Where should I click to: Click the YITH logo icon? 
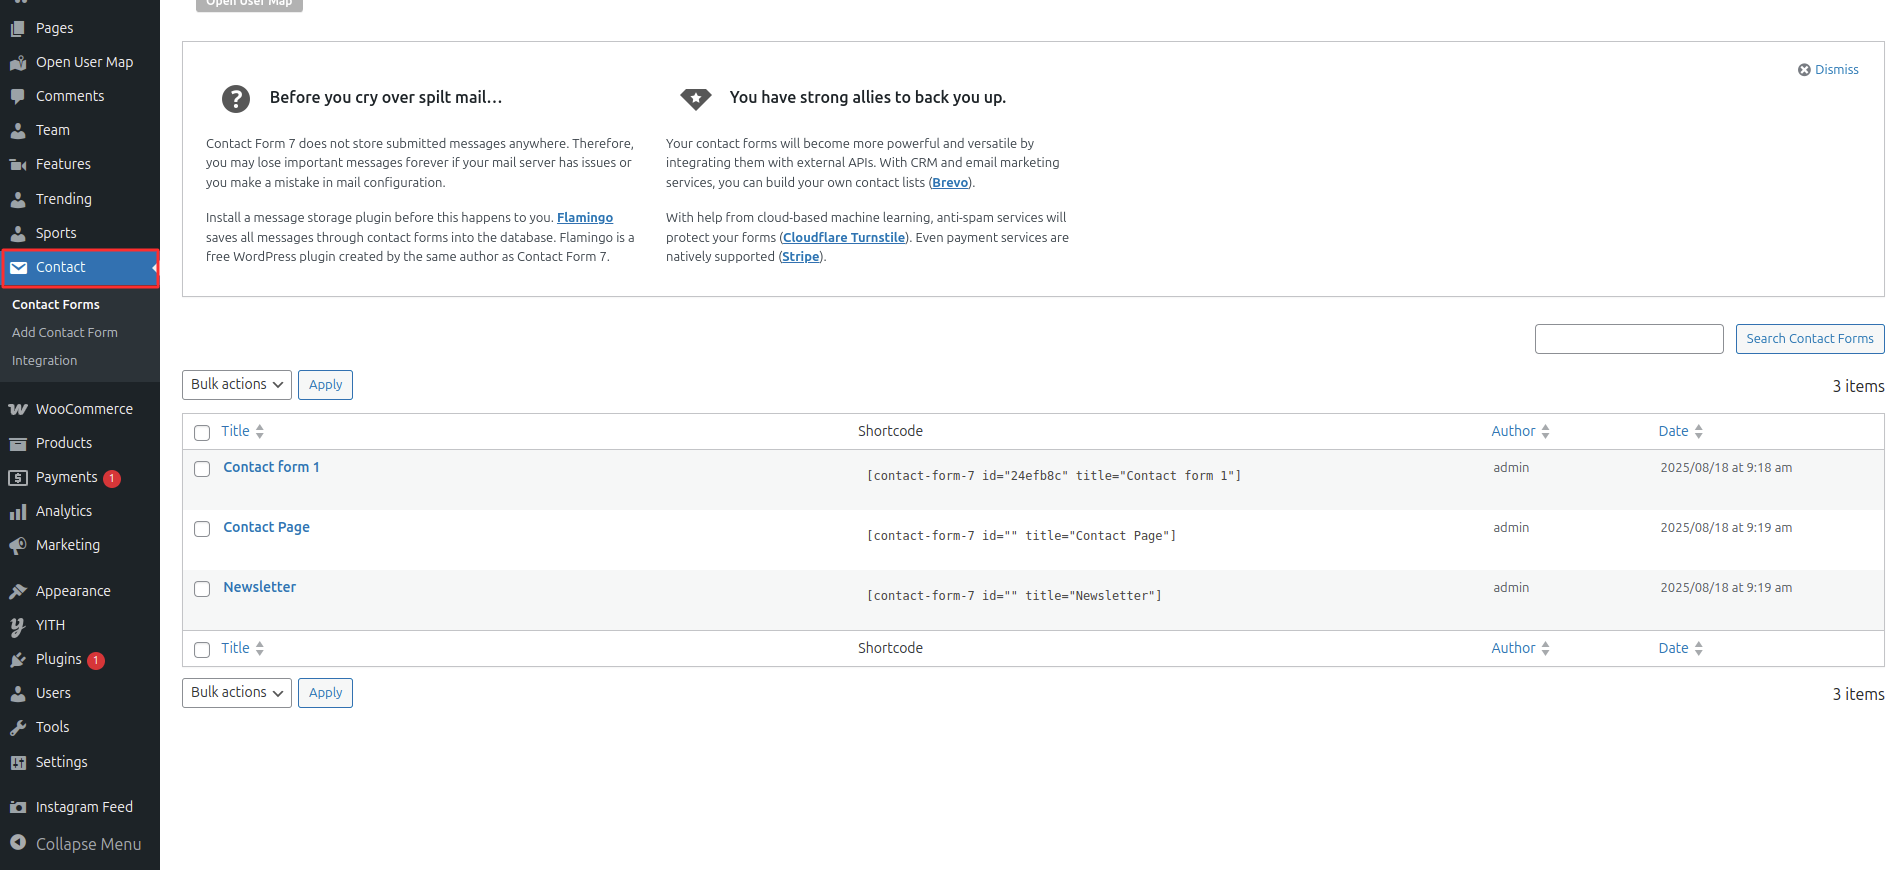18,625
